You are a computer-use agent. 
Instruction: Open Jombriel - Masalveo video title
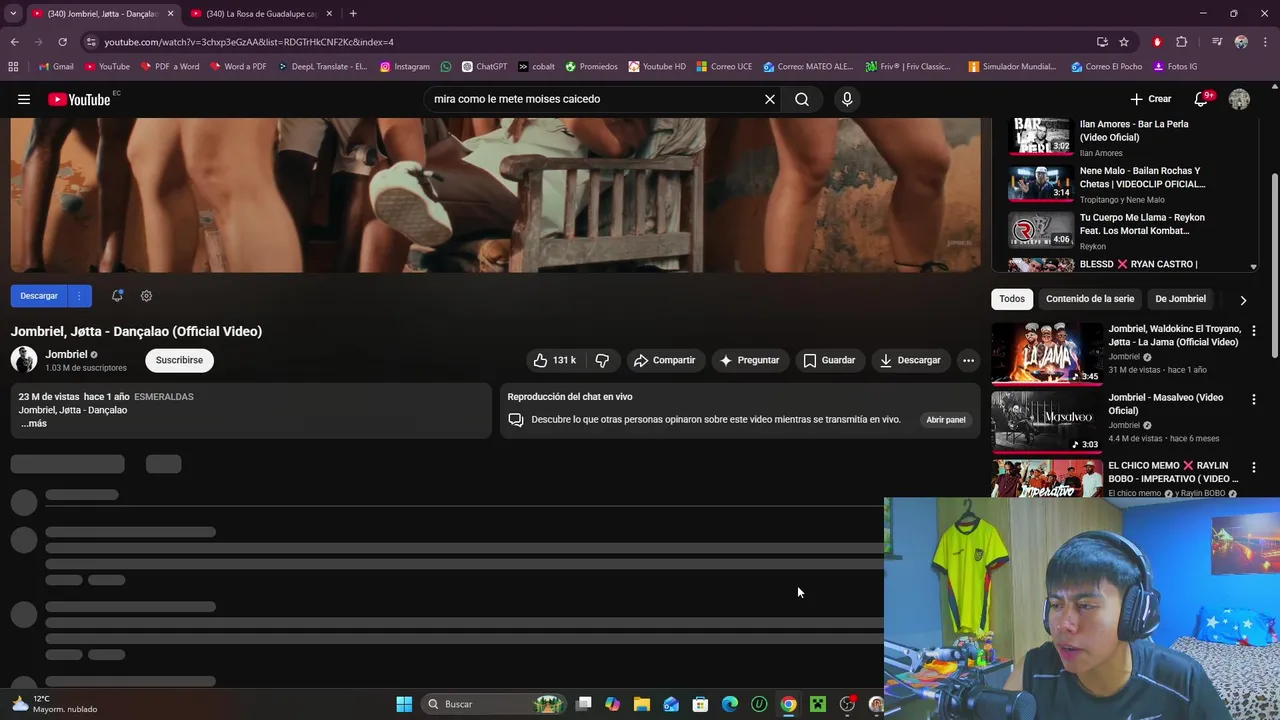[1165, 404]
